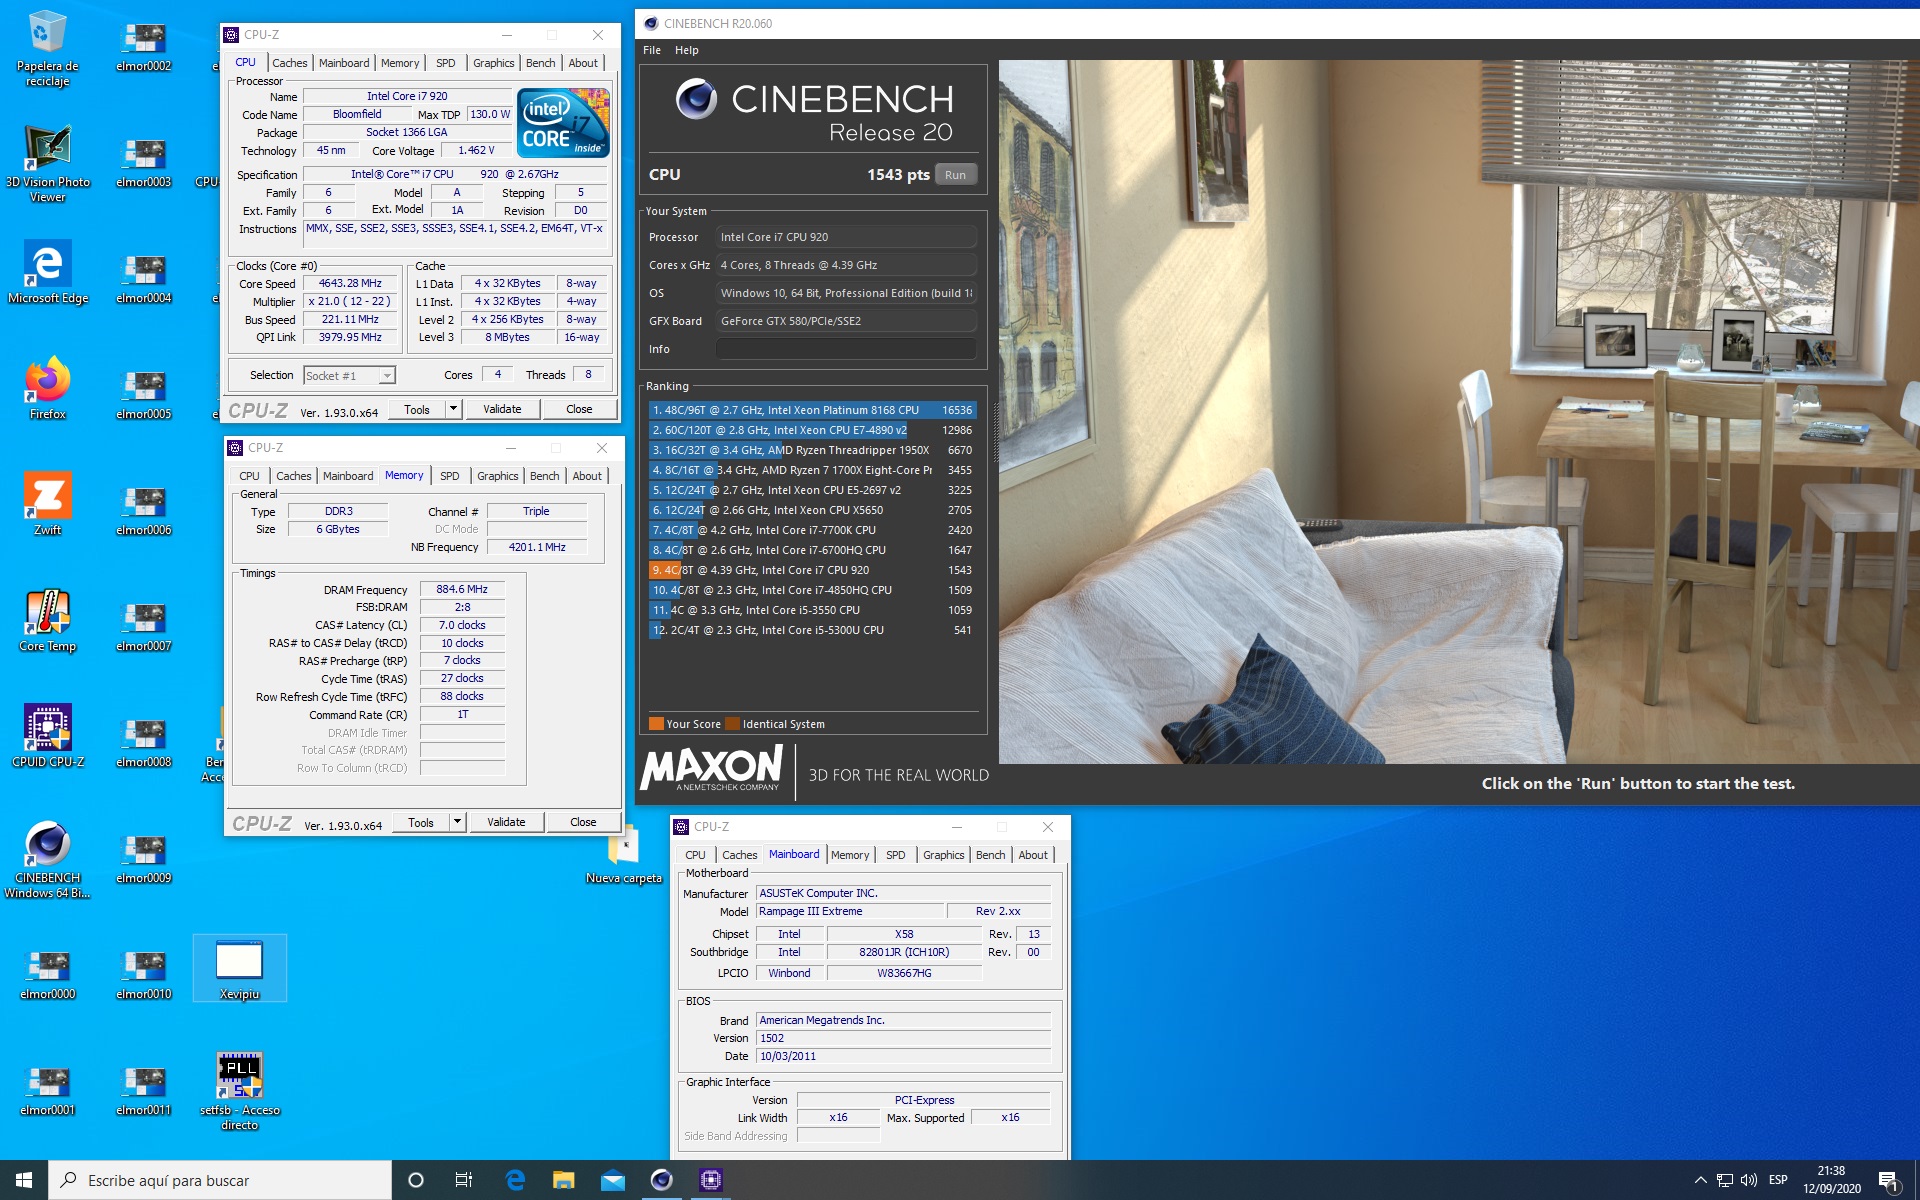The image size is (1920, 1200).
Task: Launch Firefox from the desktop icon
Action: 47,388
